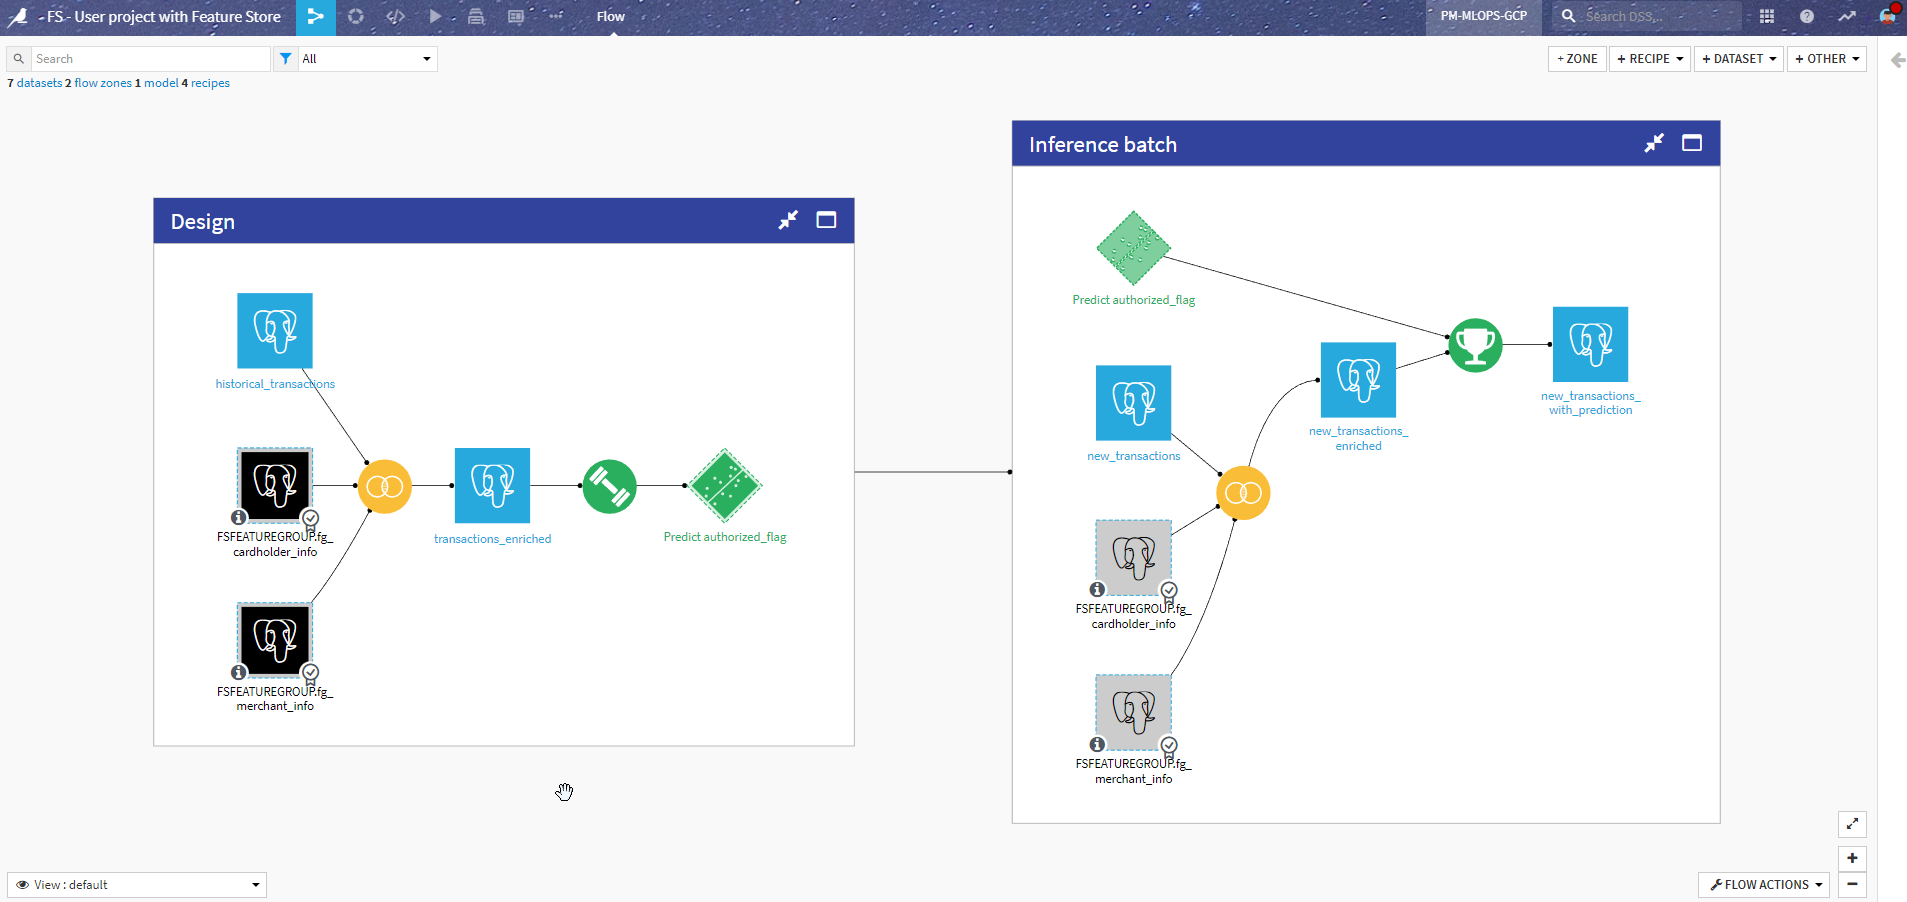
Task: Switch to the Flow tab in the header
Action: pyautogui.click(x=609, y=16)
